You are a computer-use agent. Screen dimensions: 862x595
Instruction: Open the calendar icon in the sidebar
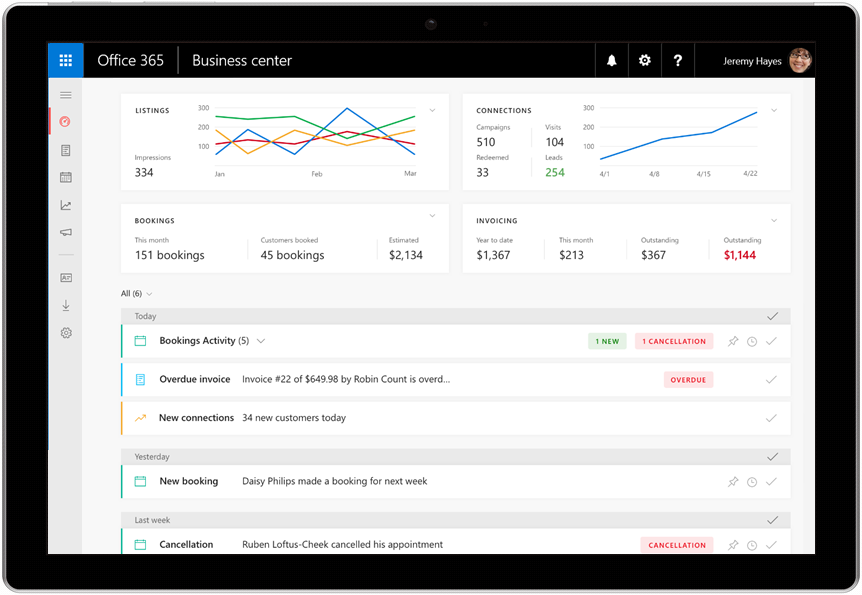66,177
